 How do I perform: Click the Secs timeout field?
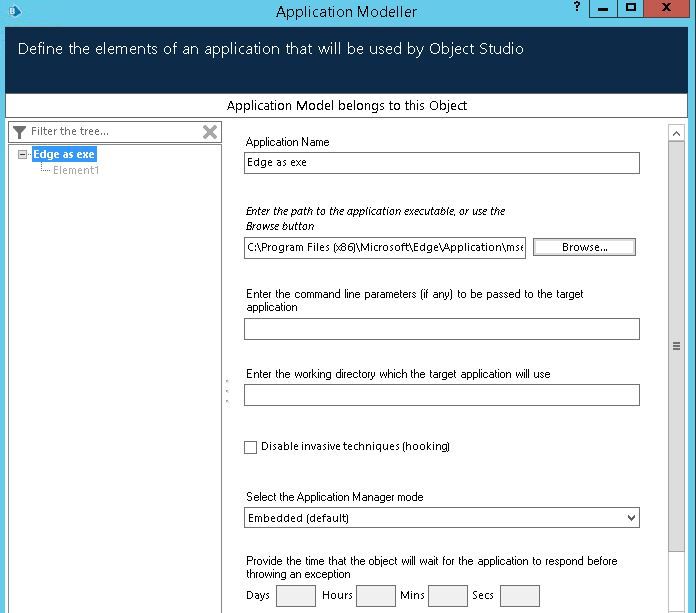(x=519, y=596)
